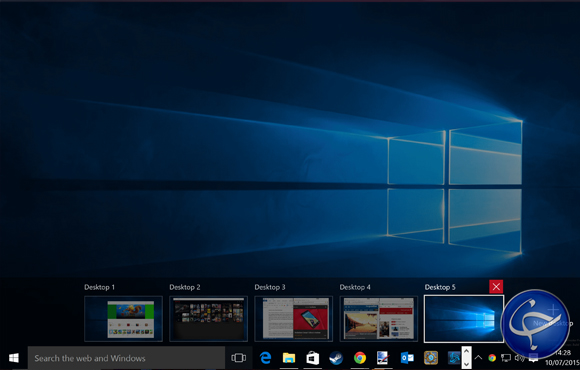Open the calendar from the 10/07/2015 date
The height and width of the screenshot is (370, 580).
pyautogui.click(x=562, y=363)
